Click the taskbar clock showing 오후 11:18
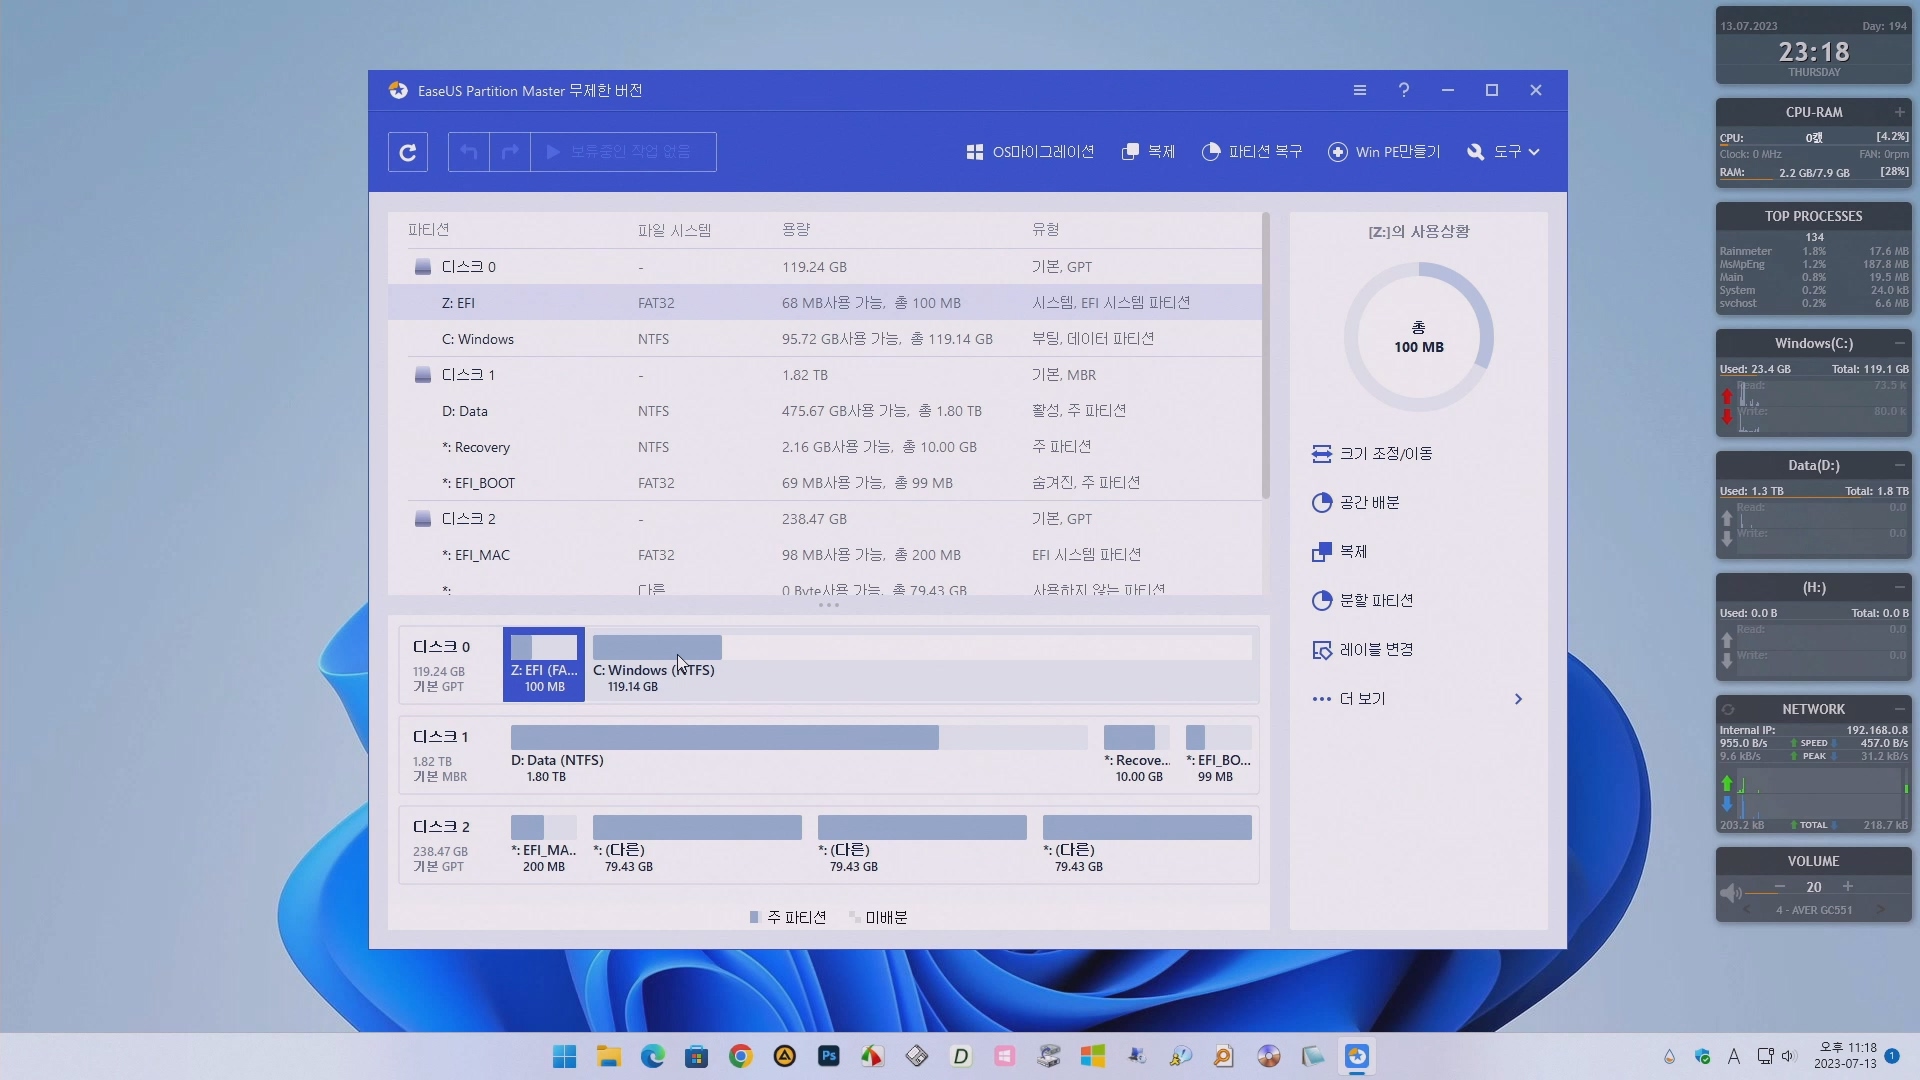 click(x=1845, y=1056)
